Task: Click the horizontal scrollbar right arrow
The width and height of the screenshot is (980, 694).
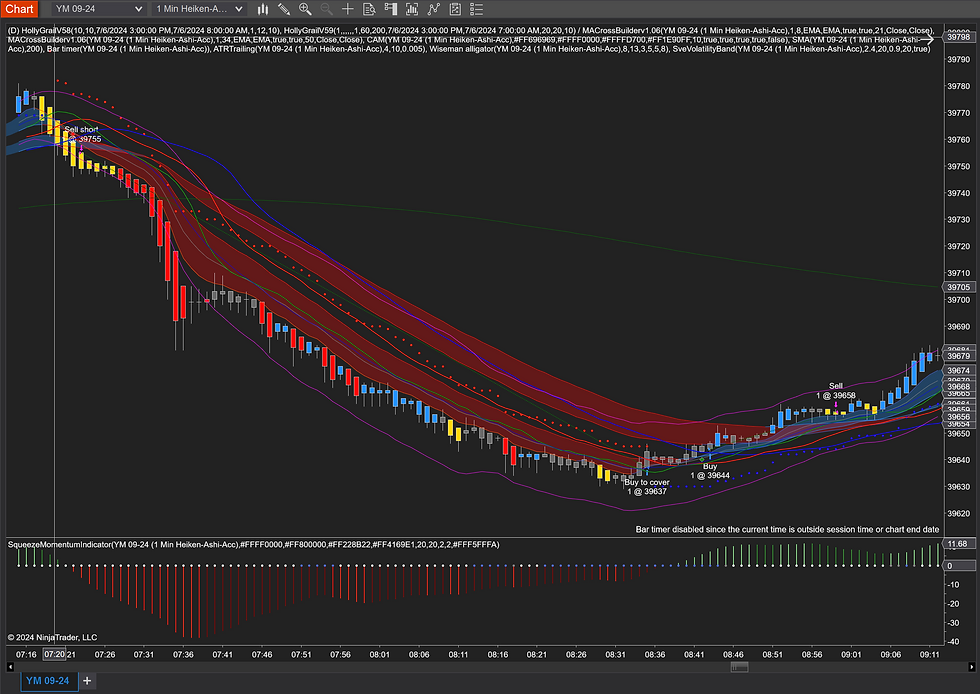Action: click(x=971, y=667)
